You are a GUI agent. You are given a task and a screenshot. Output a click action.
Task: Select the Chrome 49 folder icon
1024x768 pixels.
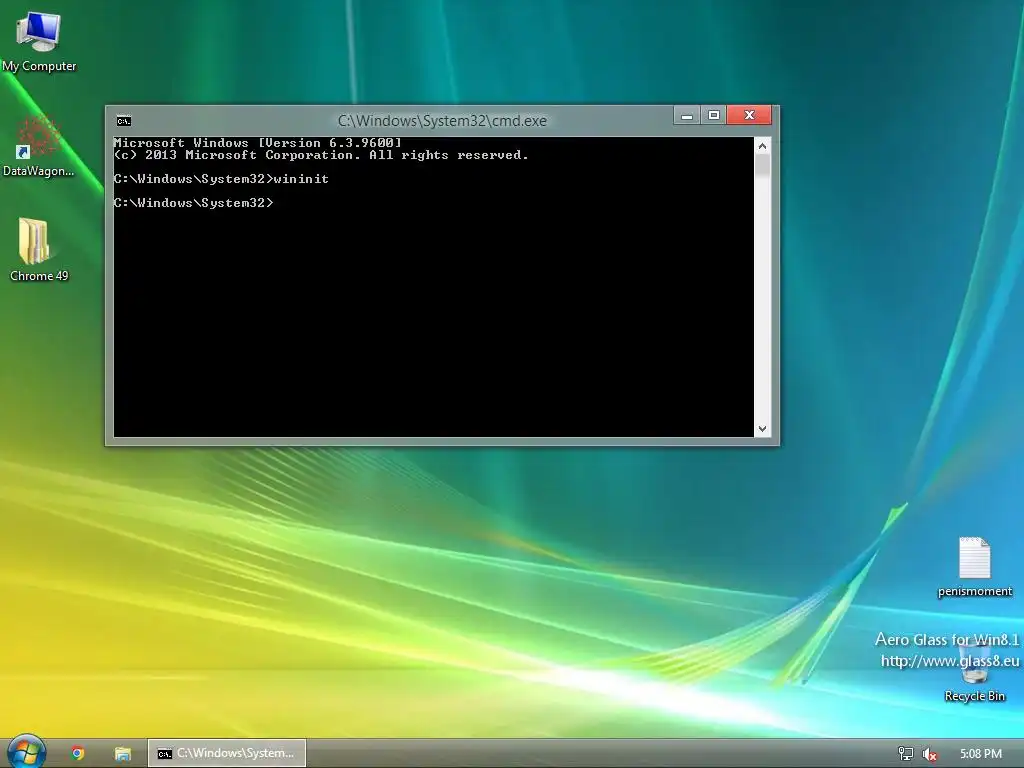coord(39,250)
